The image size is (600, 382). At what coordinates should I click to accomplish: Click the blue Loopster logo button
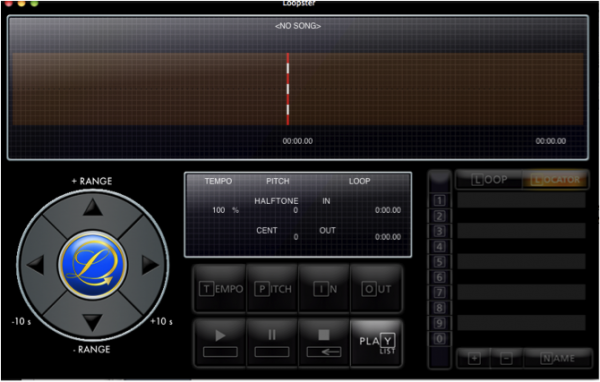point(93,265)
